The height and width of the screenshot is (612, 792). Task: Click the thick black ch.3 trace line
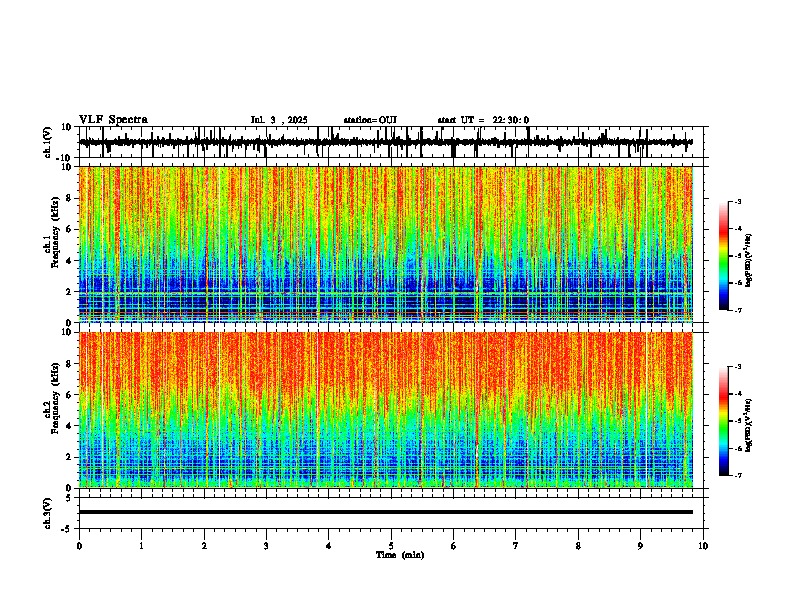(386, 512)
